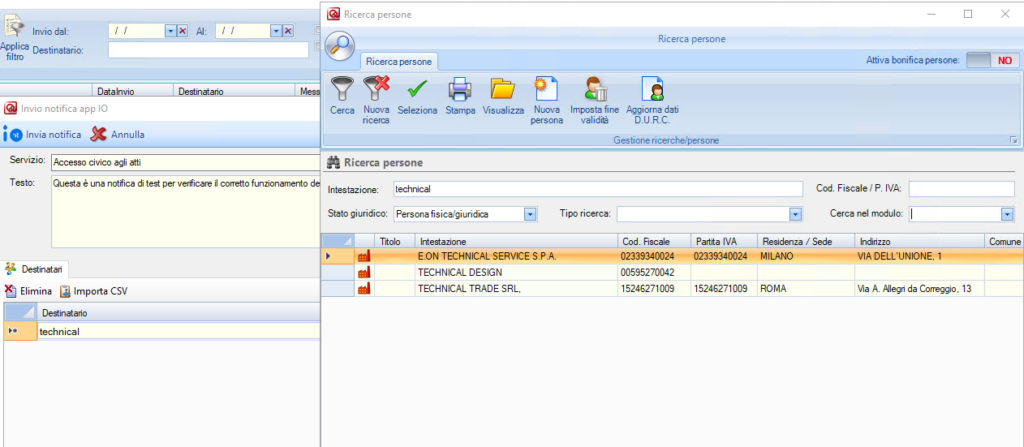Switch to Ricerca persone ribbon tab
Screen dimensions: 1024x447
pyautogui.click(x=398, y=61)
